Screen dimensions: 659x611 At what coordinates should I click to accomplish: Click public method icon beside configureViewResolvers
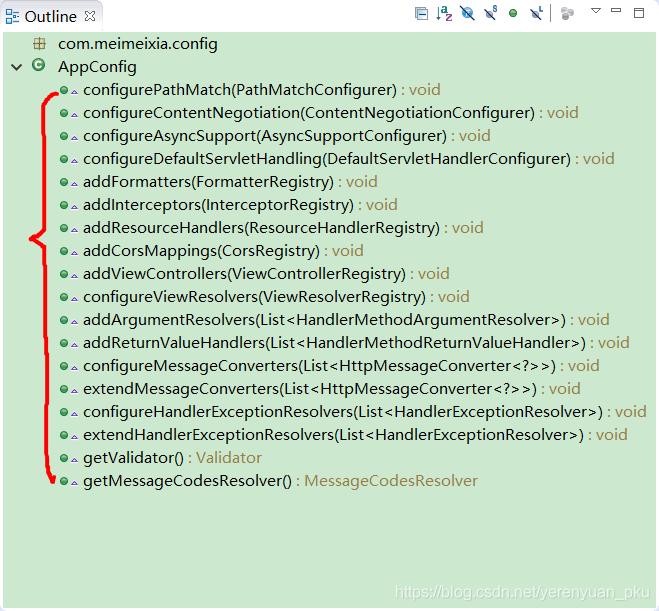pyautogui.click(x=64, y=297)
